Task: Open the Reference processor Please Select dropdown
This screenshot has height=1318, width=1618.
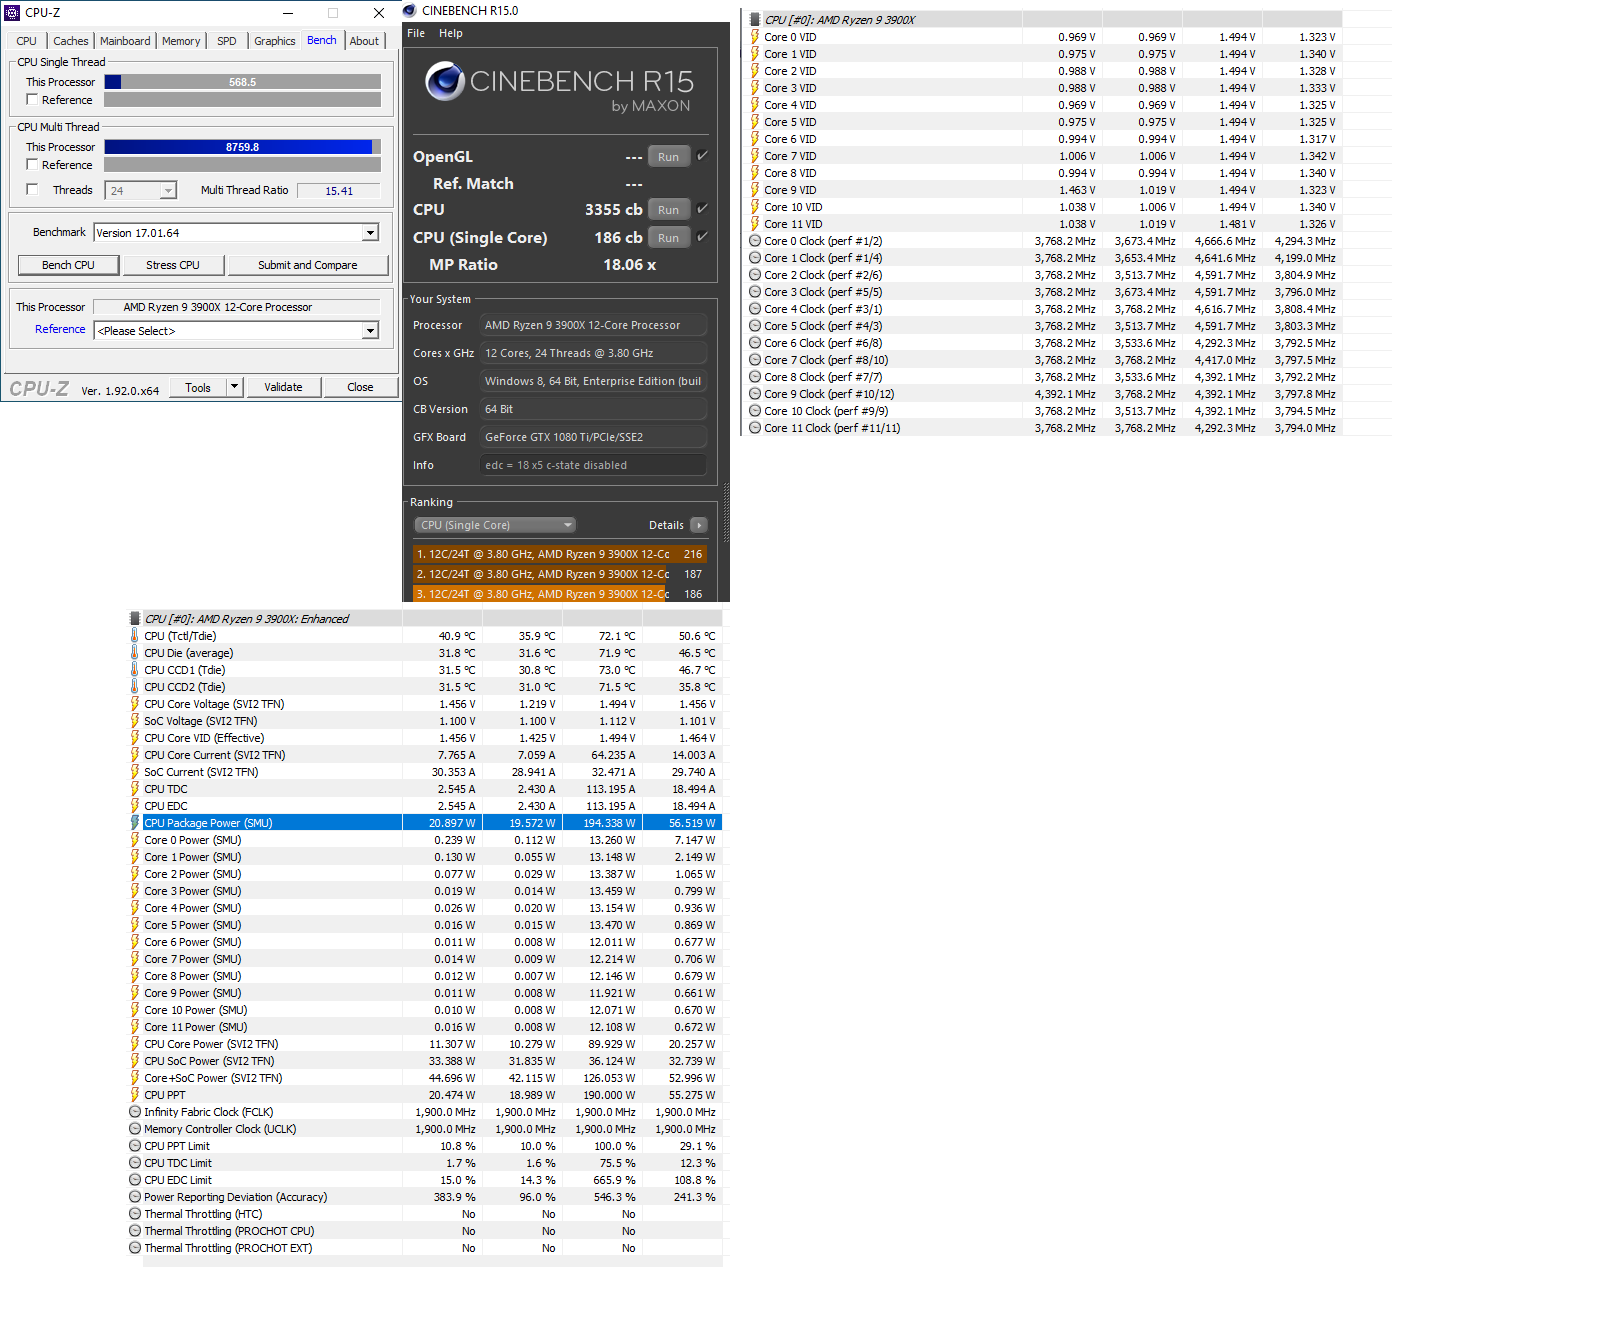Action: 370,330
